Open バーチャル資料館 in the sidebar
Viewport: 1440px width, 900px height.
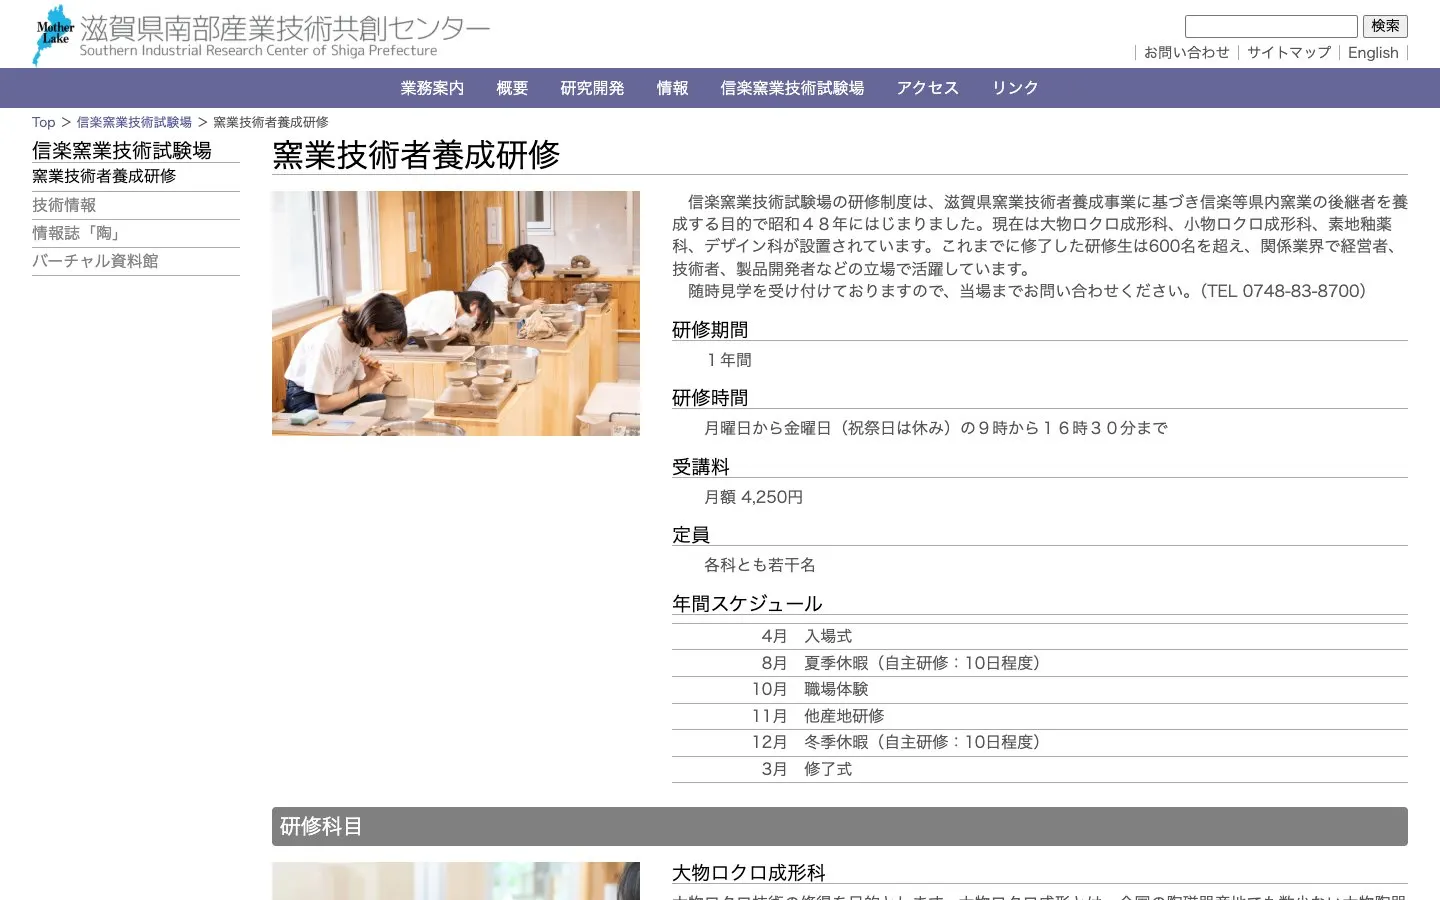pyautogui.click(x=95, y=261)
